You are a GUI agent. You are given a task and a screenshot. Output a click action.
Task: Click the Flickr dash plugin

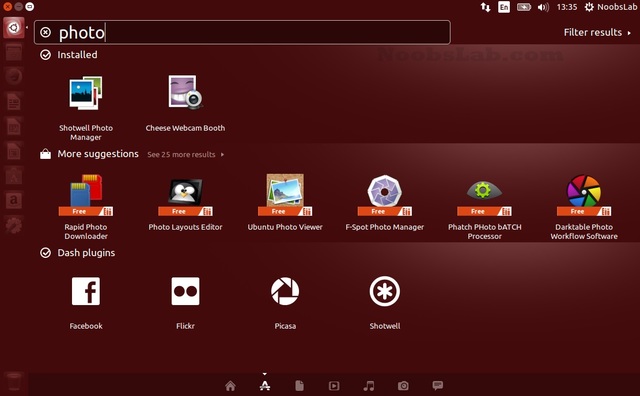click(185, 303)
